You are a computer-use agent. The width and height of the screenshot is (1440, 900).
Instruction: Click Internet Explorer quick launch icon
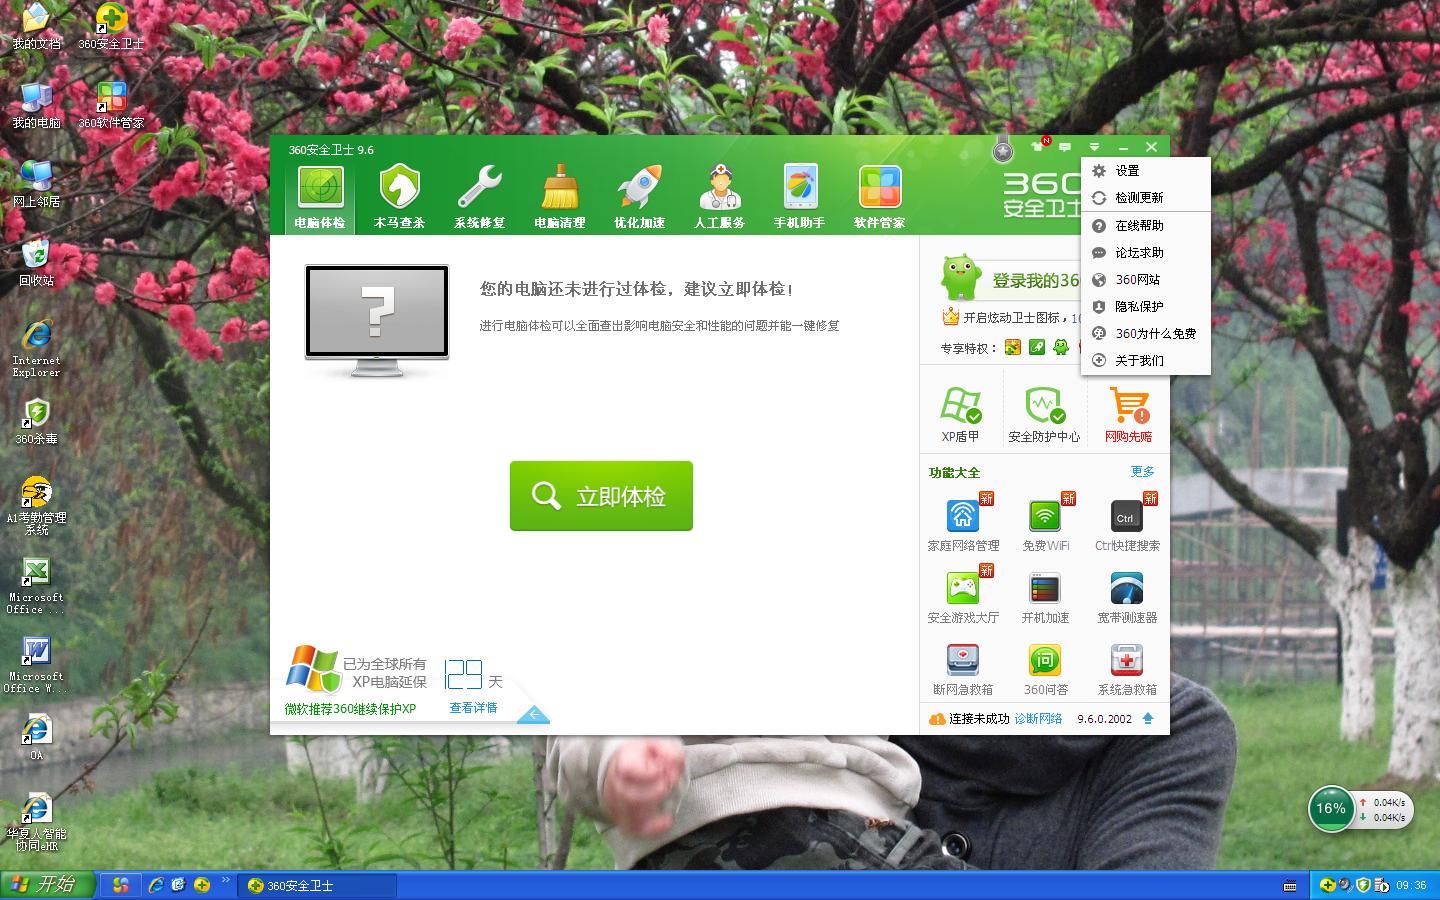(156, 885)
